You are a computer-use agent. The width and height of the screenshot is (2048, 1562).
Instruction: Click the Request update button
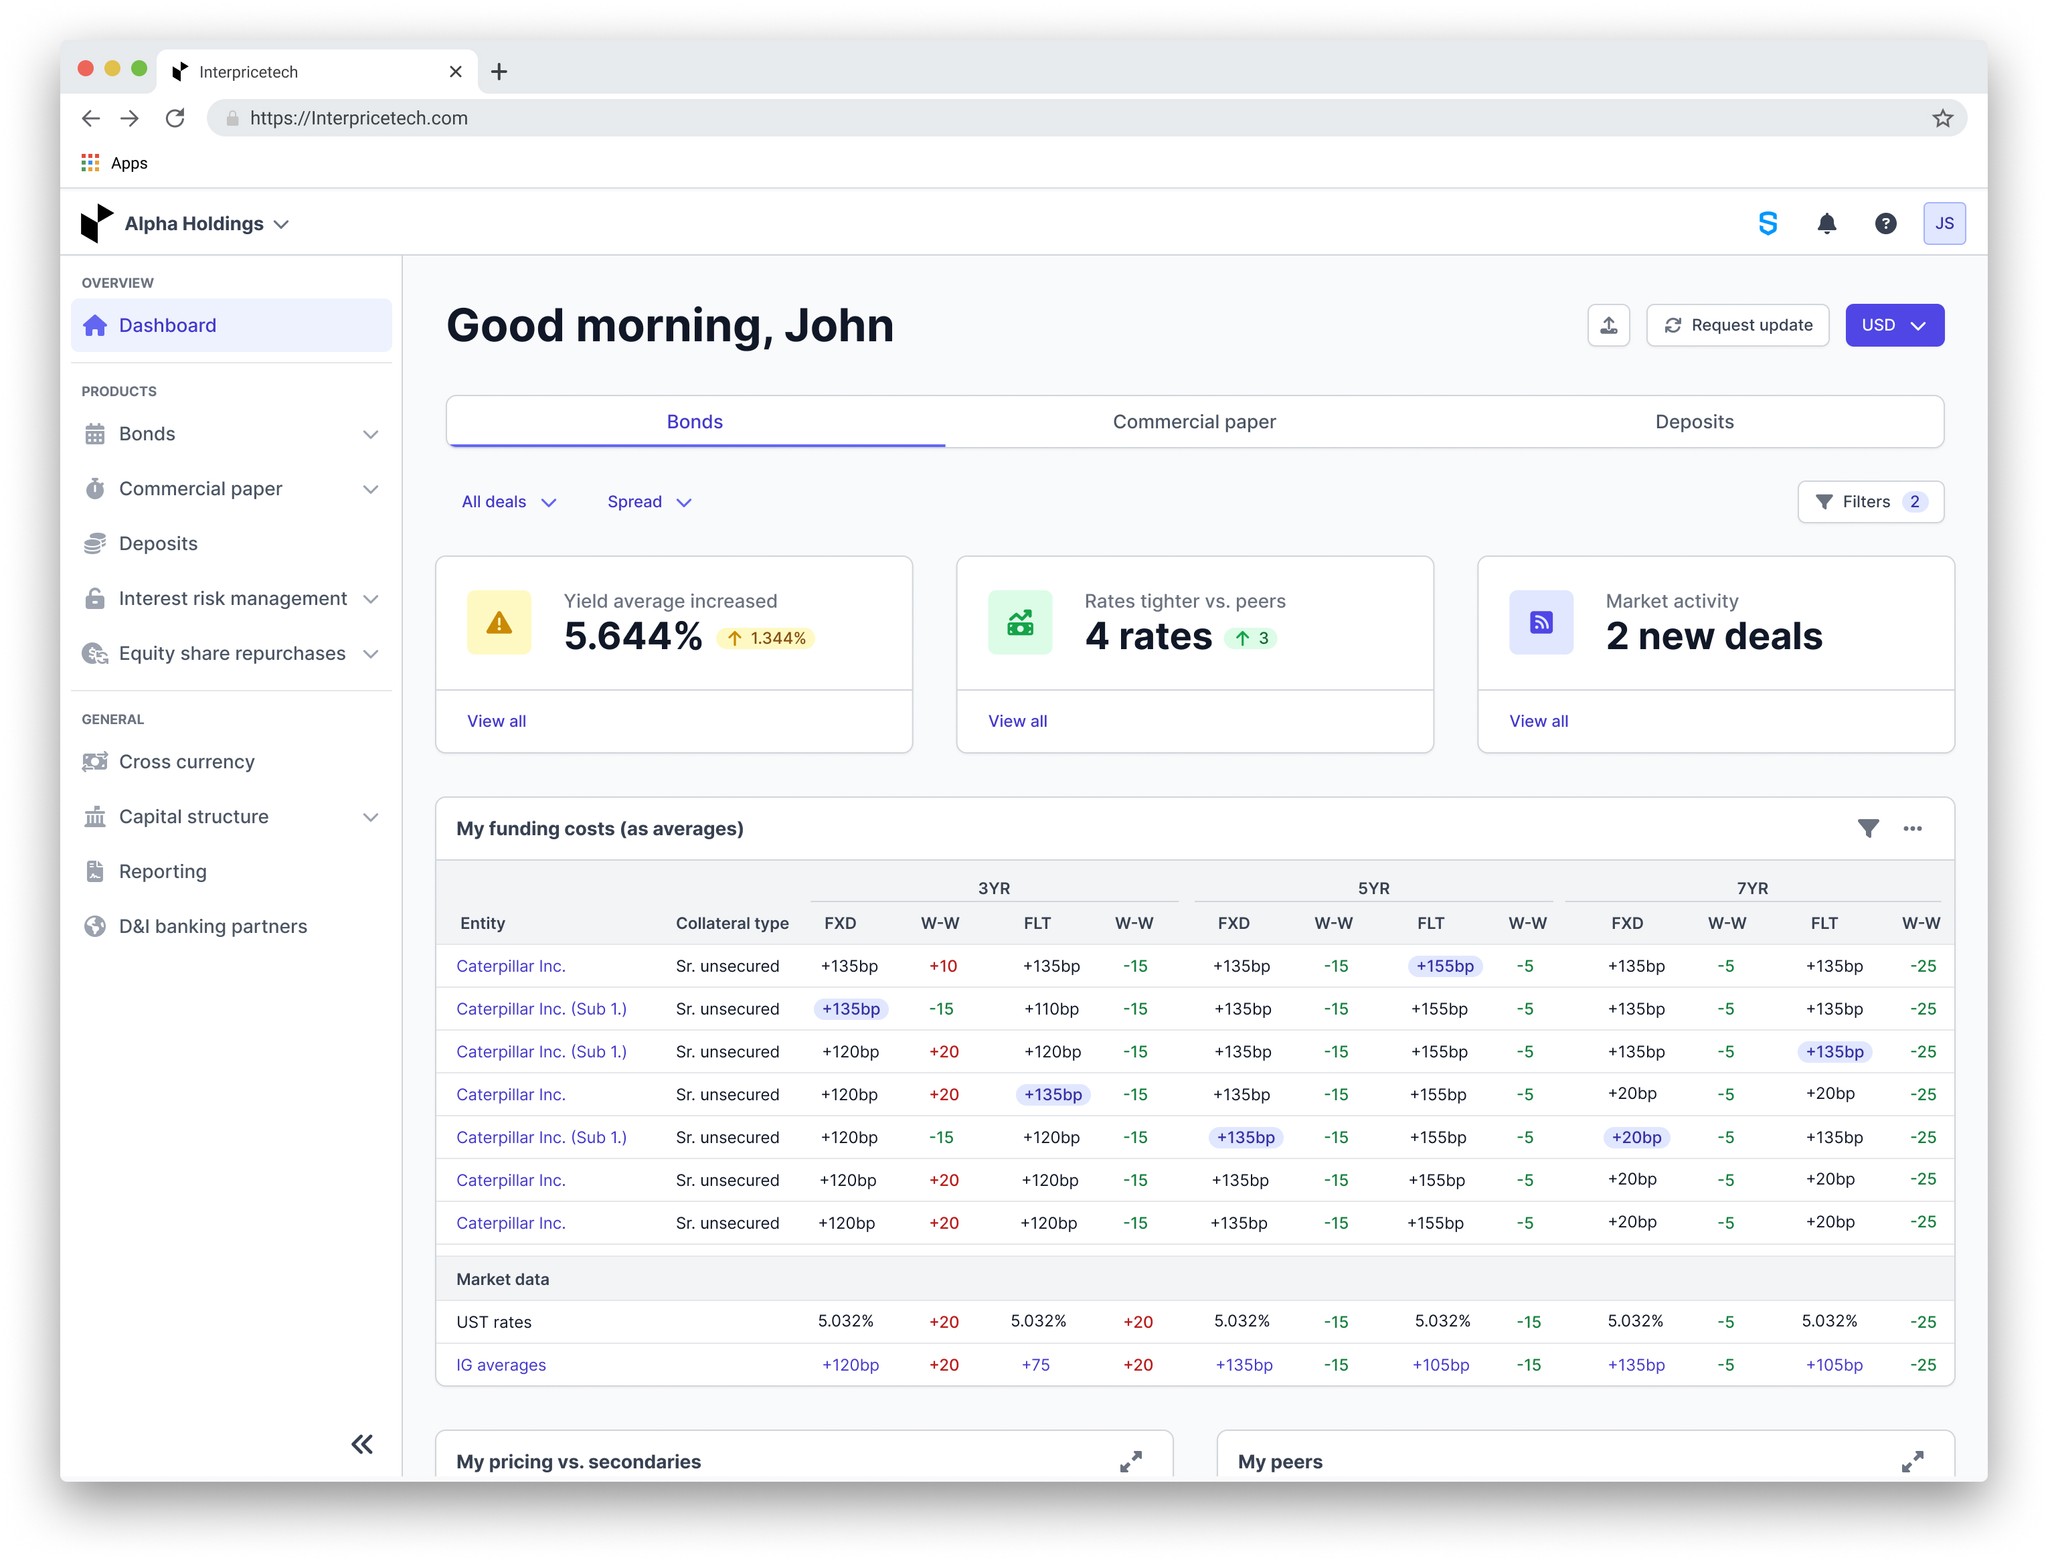click(x=1737, y=326)
